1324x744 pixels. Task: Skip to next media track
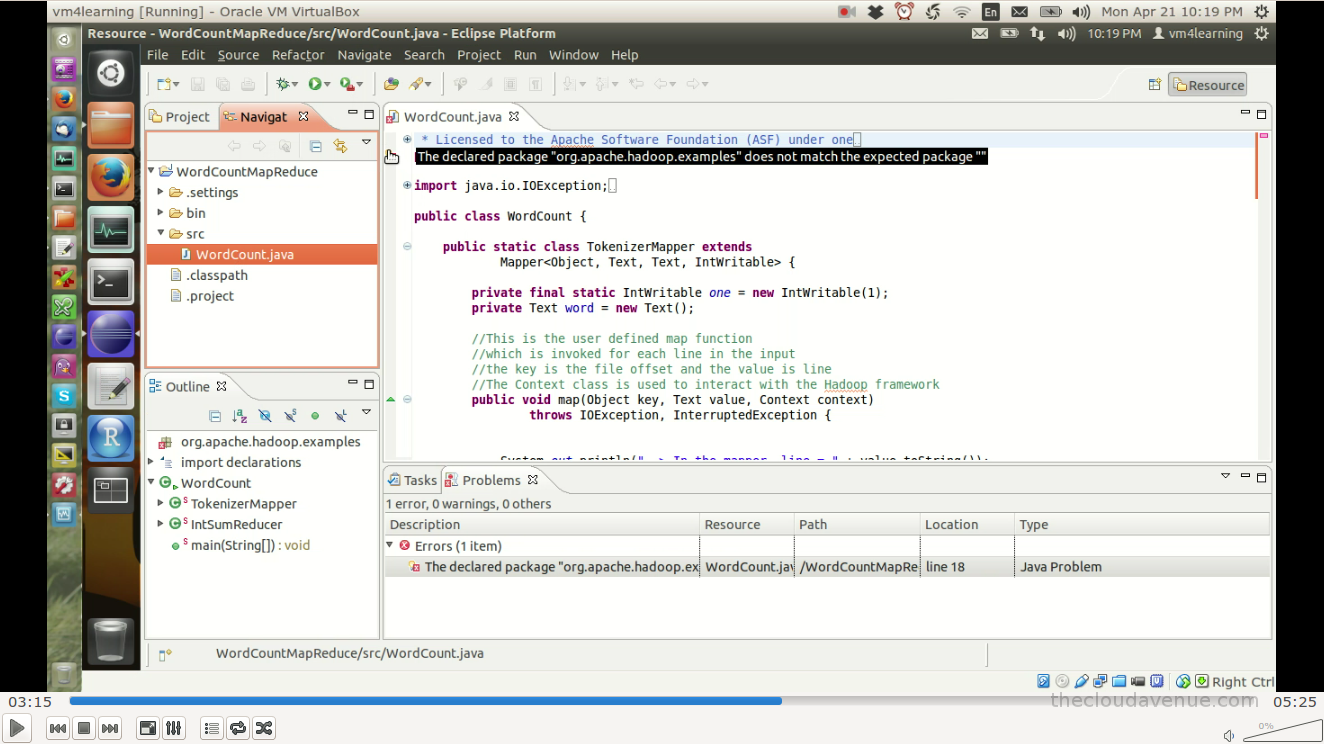[110, 728]
